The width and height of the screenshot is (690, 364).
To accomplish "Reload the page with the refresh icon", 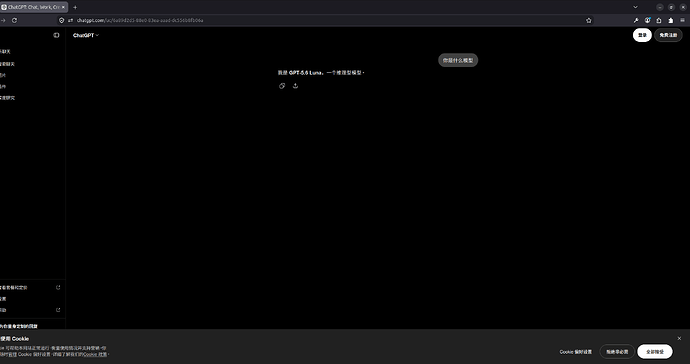I will pyautogui.click(x=15, y=20).
